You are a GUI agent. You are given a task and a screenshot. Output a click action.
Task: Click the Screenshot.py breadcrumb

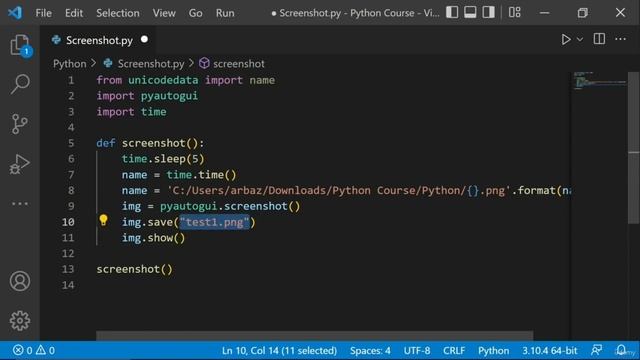(144, 64)
